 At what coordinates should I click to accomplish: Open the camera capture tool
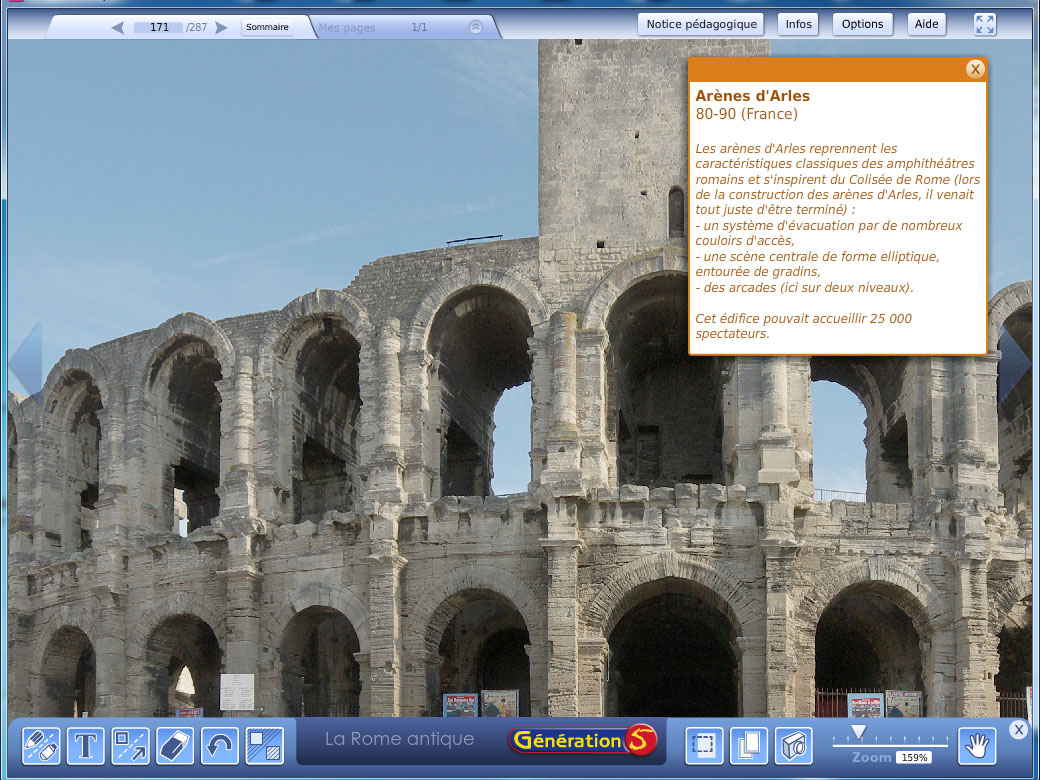(793, 746)
